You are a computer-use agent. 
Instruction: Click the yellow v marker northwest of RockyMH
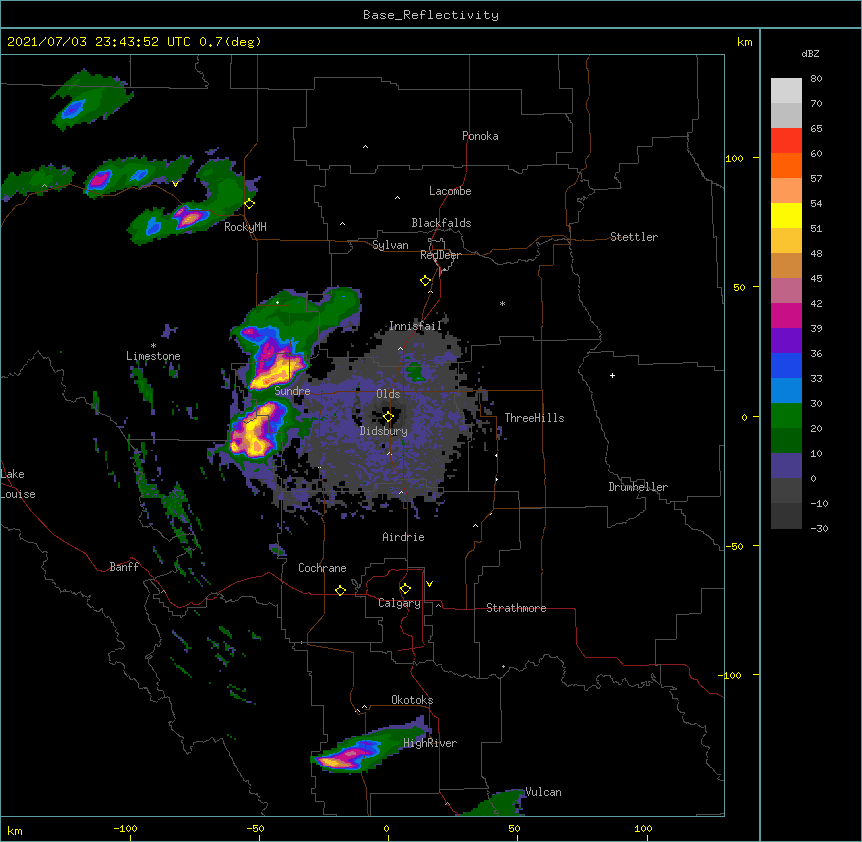(x=175, y=184)
